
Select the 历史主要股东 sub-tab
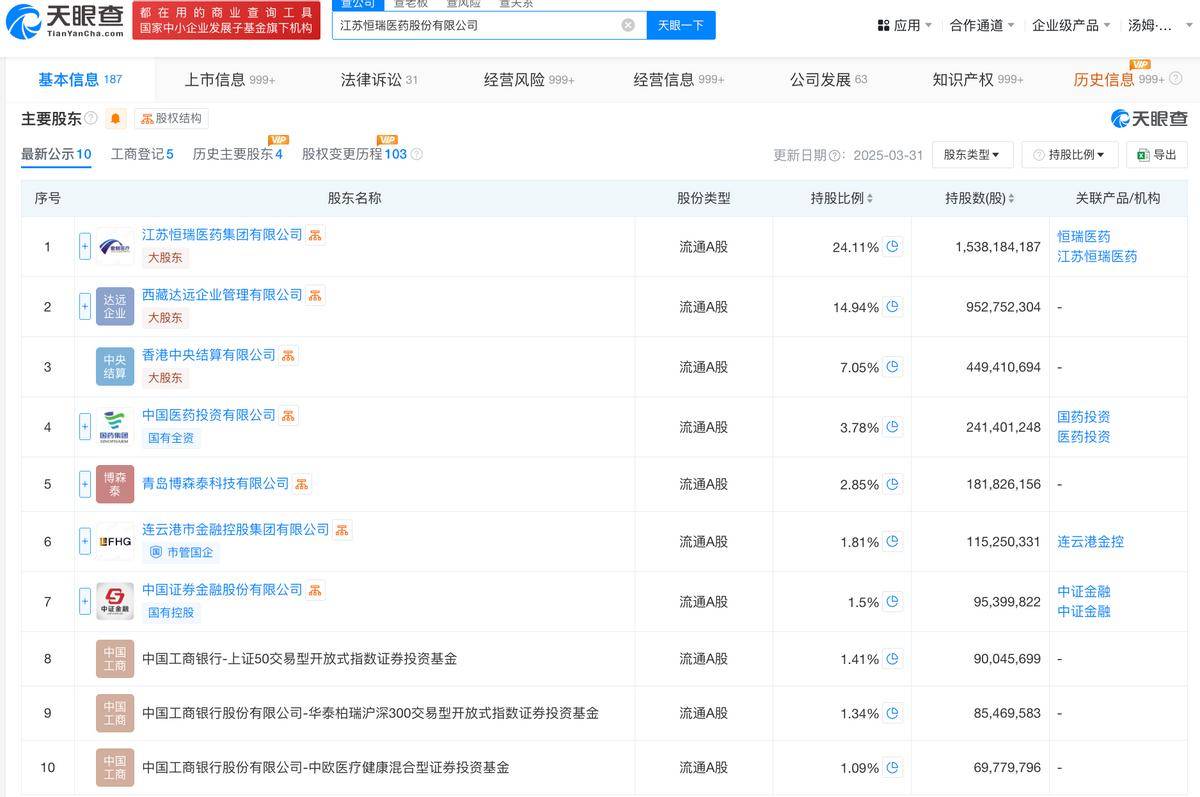238,154
